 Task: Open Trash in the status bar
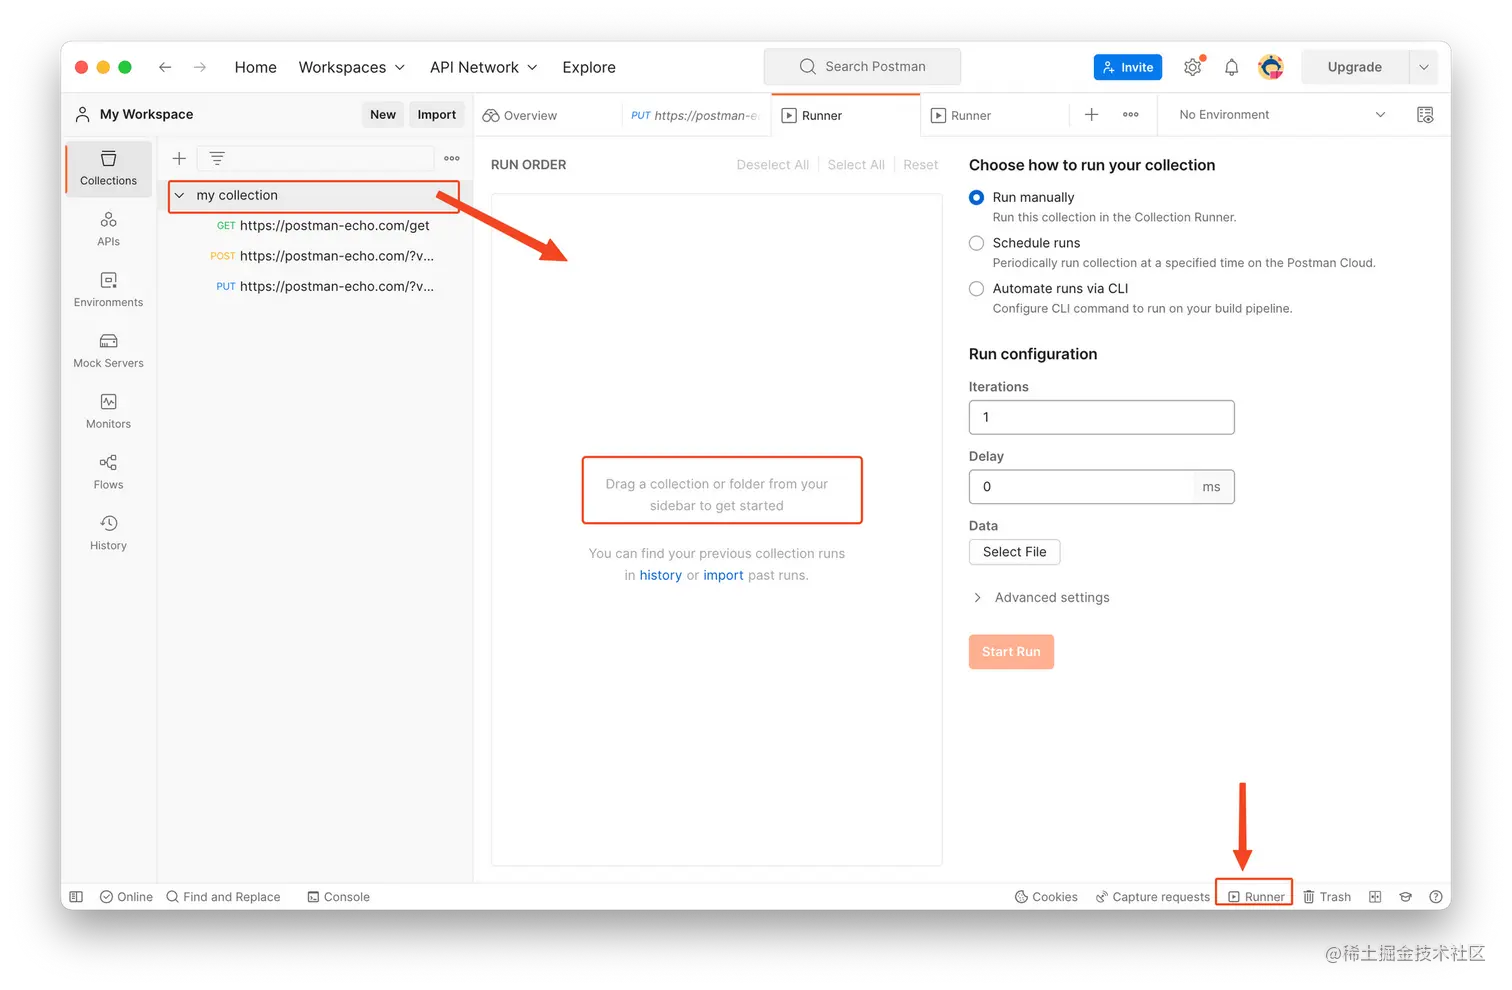tap(1327, 897)
